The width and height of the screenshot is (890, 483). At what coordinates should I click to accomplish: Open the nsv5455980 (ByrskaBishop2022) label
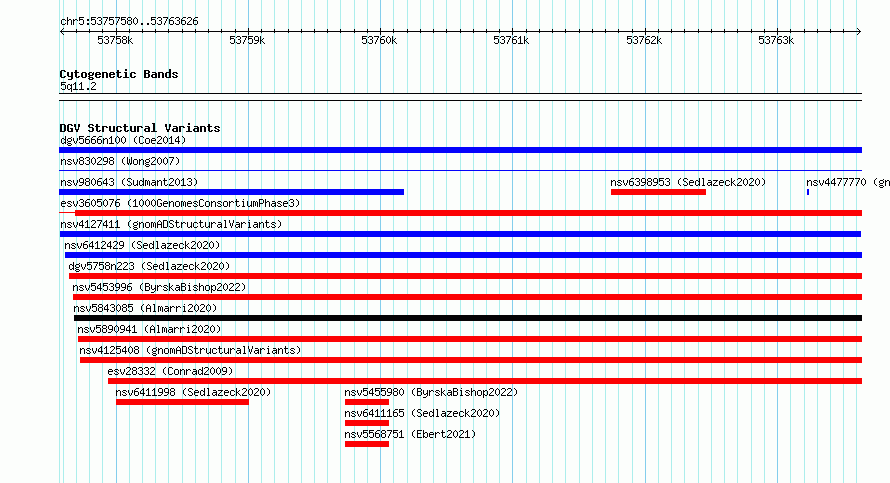(431, 392)
